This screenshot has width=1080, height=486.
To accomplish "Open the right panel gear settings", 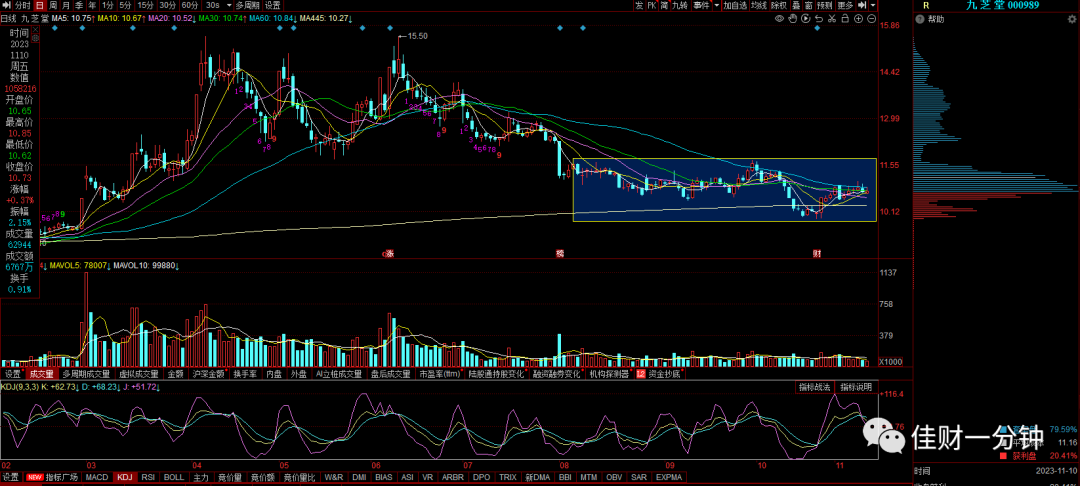I will pos(1072,19).
